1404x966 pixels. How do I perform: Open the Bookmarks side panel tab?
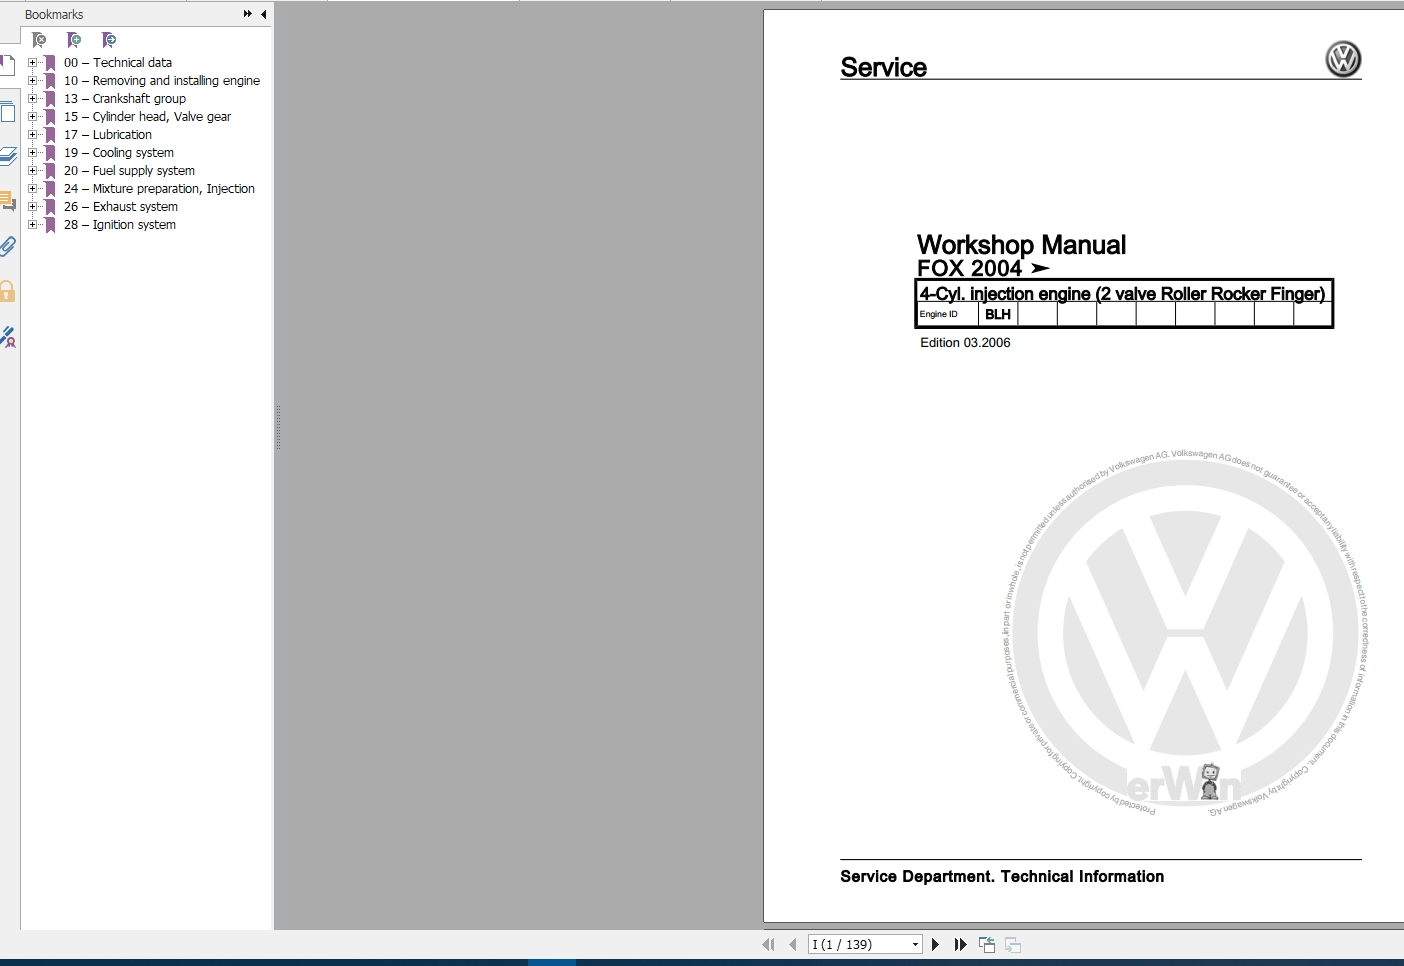pyautogui.click(x=7, y=66)
